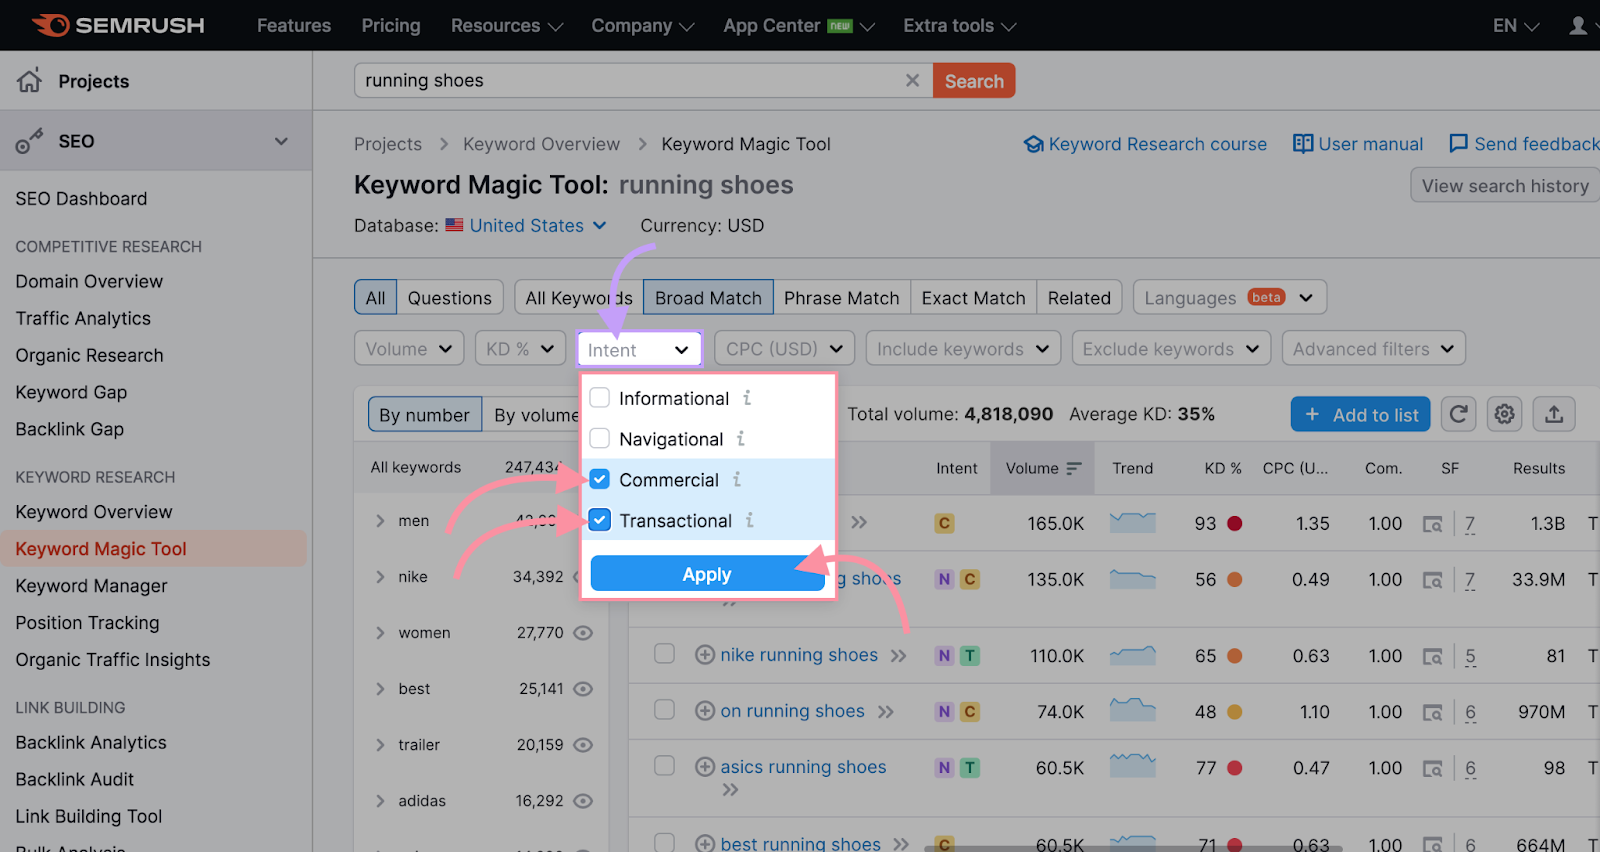The width and height of the screenshot is (1600, 852).
Task: Click plus icon beside asics running shoes
Action: 705,767
